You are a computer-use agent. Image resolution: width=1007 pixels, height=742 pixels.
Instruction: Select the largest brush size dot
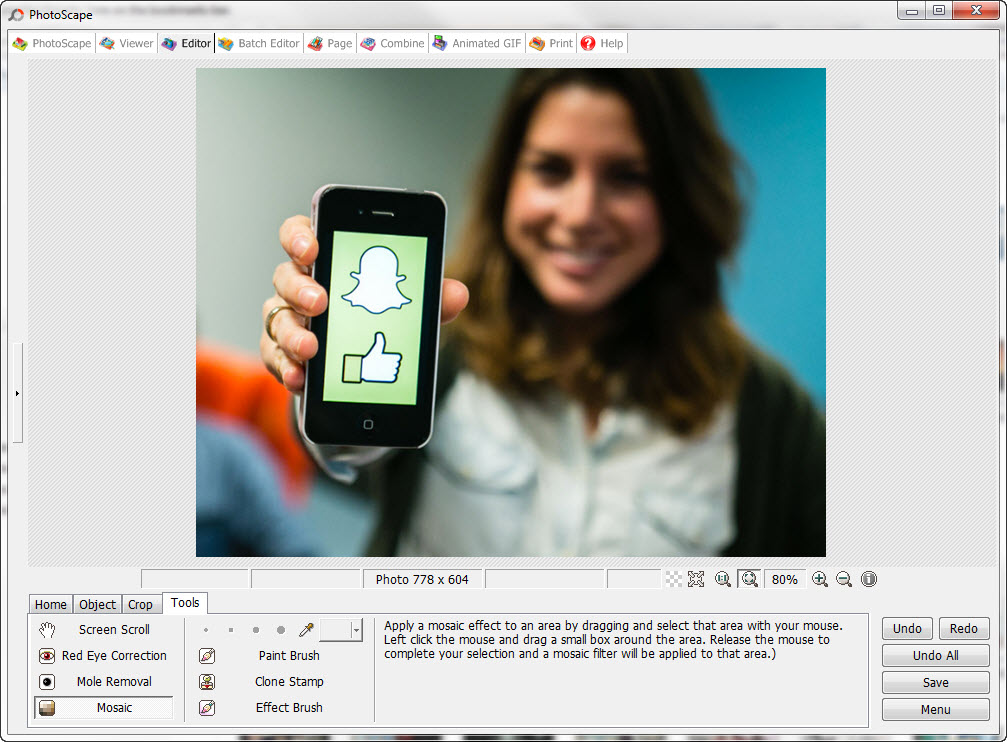281,630
